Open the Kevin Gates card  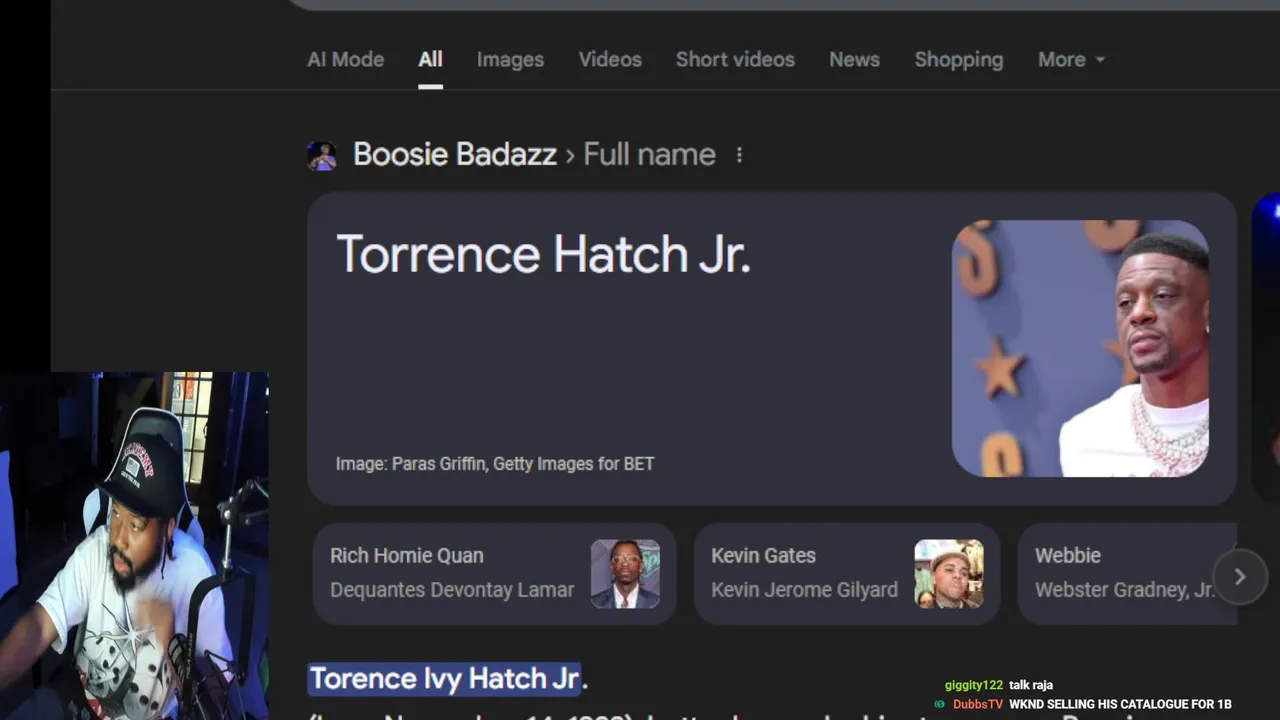(846, 573)
